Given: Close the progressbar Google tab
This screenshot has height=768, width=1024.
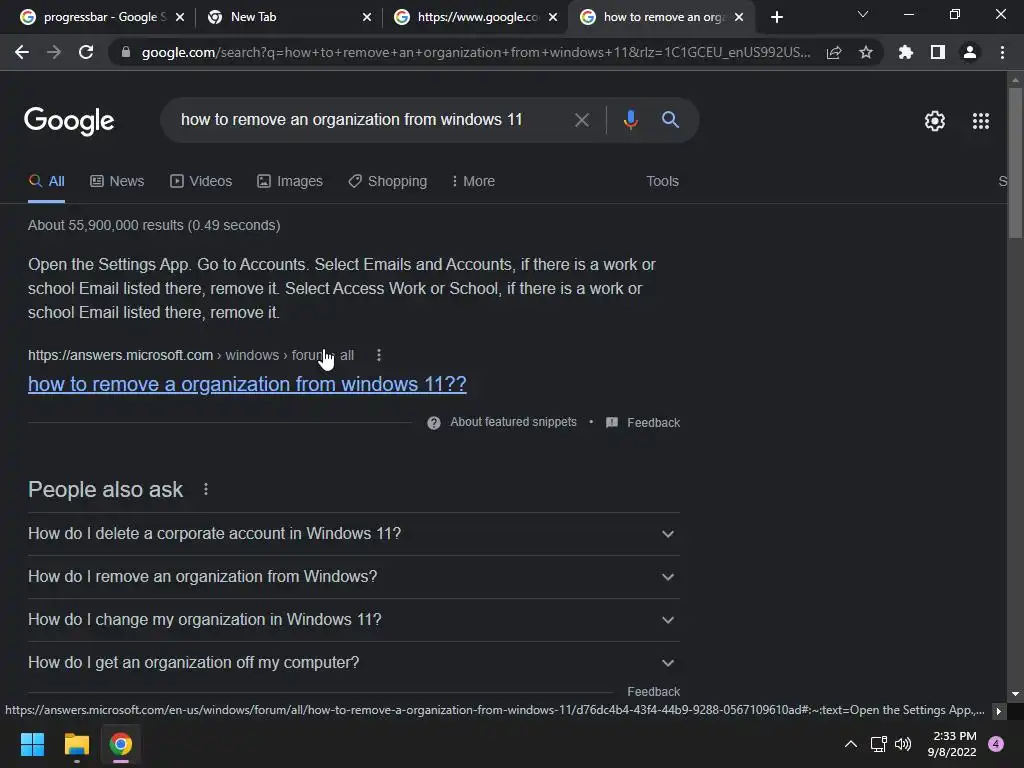Looking at the screenshot, I should [x=180, y=18].
